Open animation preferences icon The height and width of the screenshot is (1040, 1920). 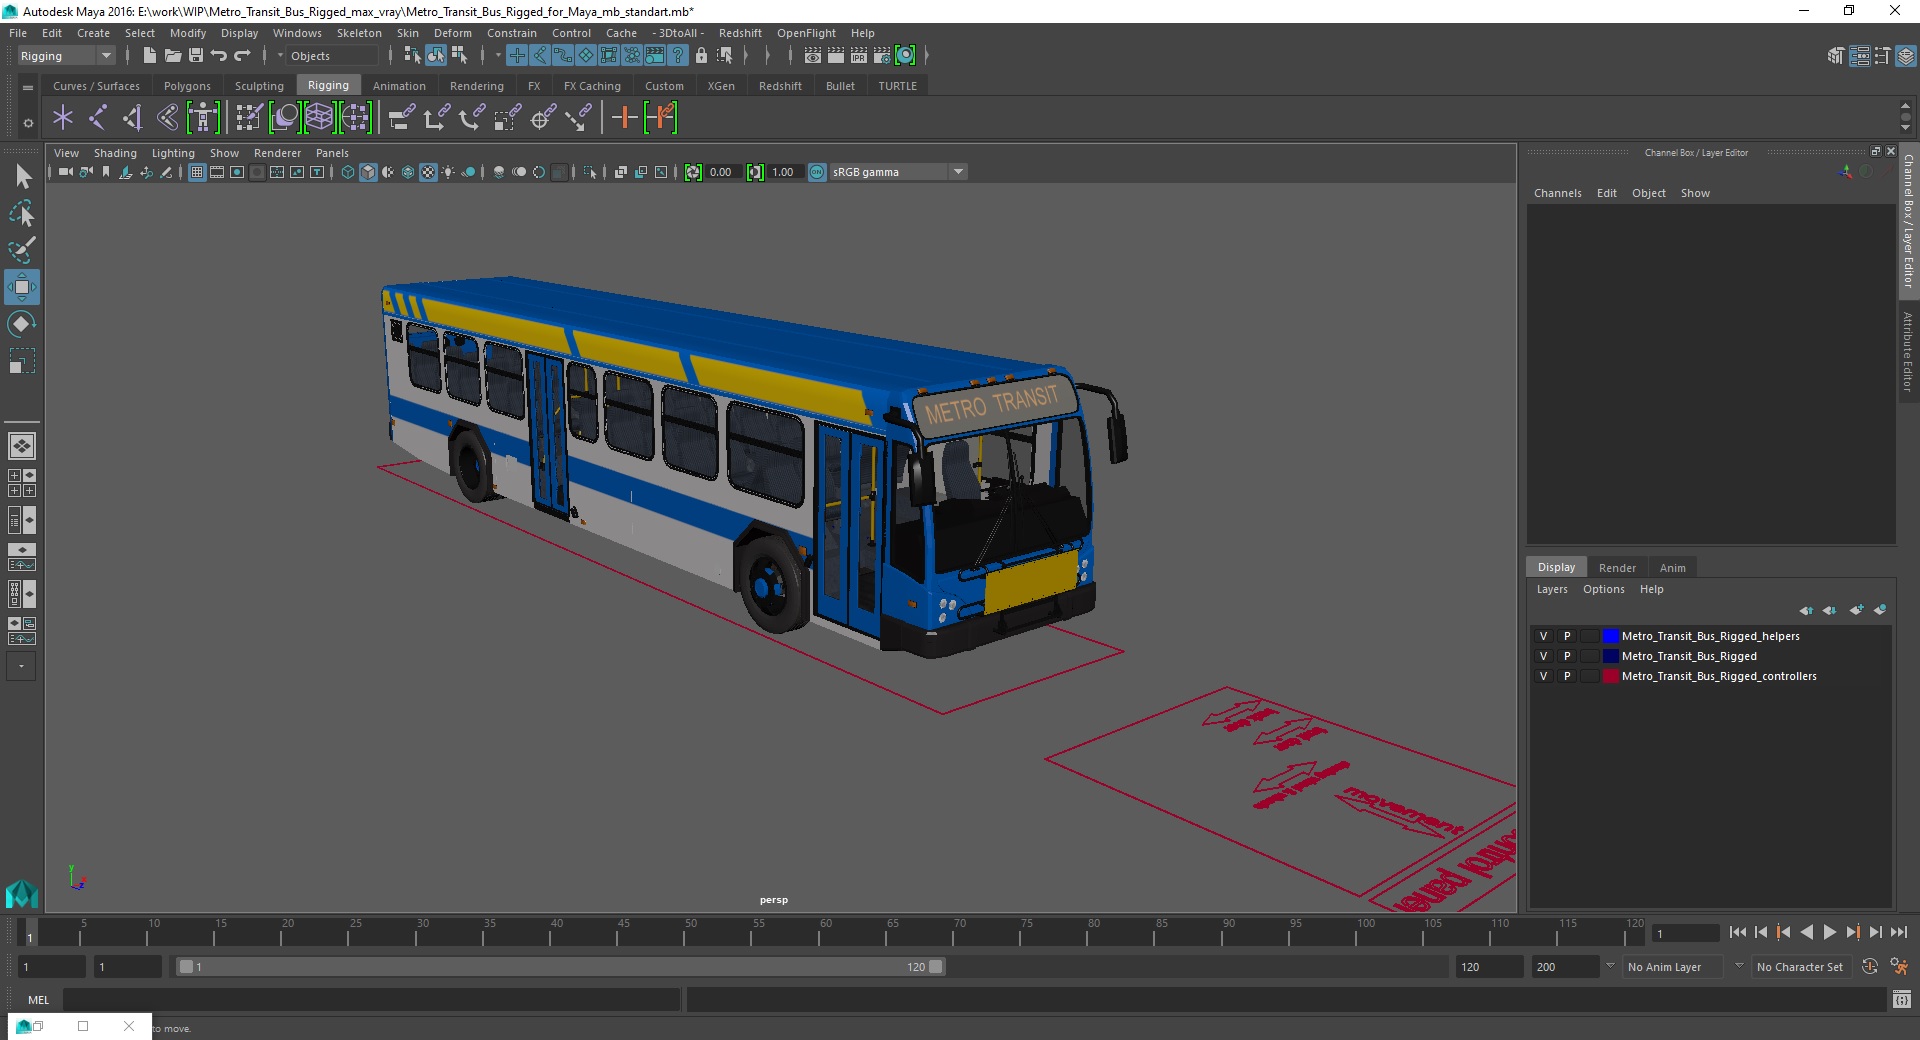click(x=1899, y=967)
